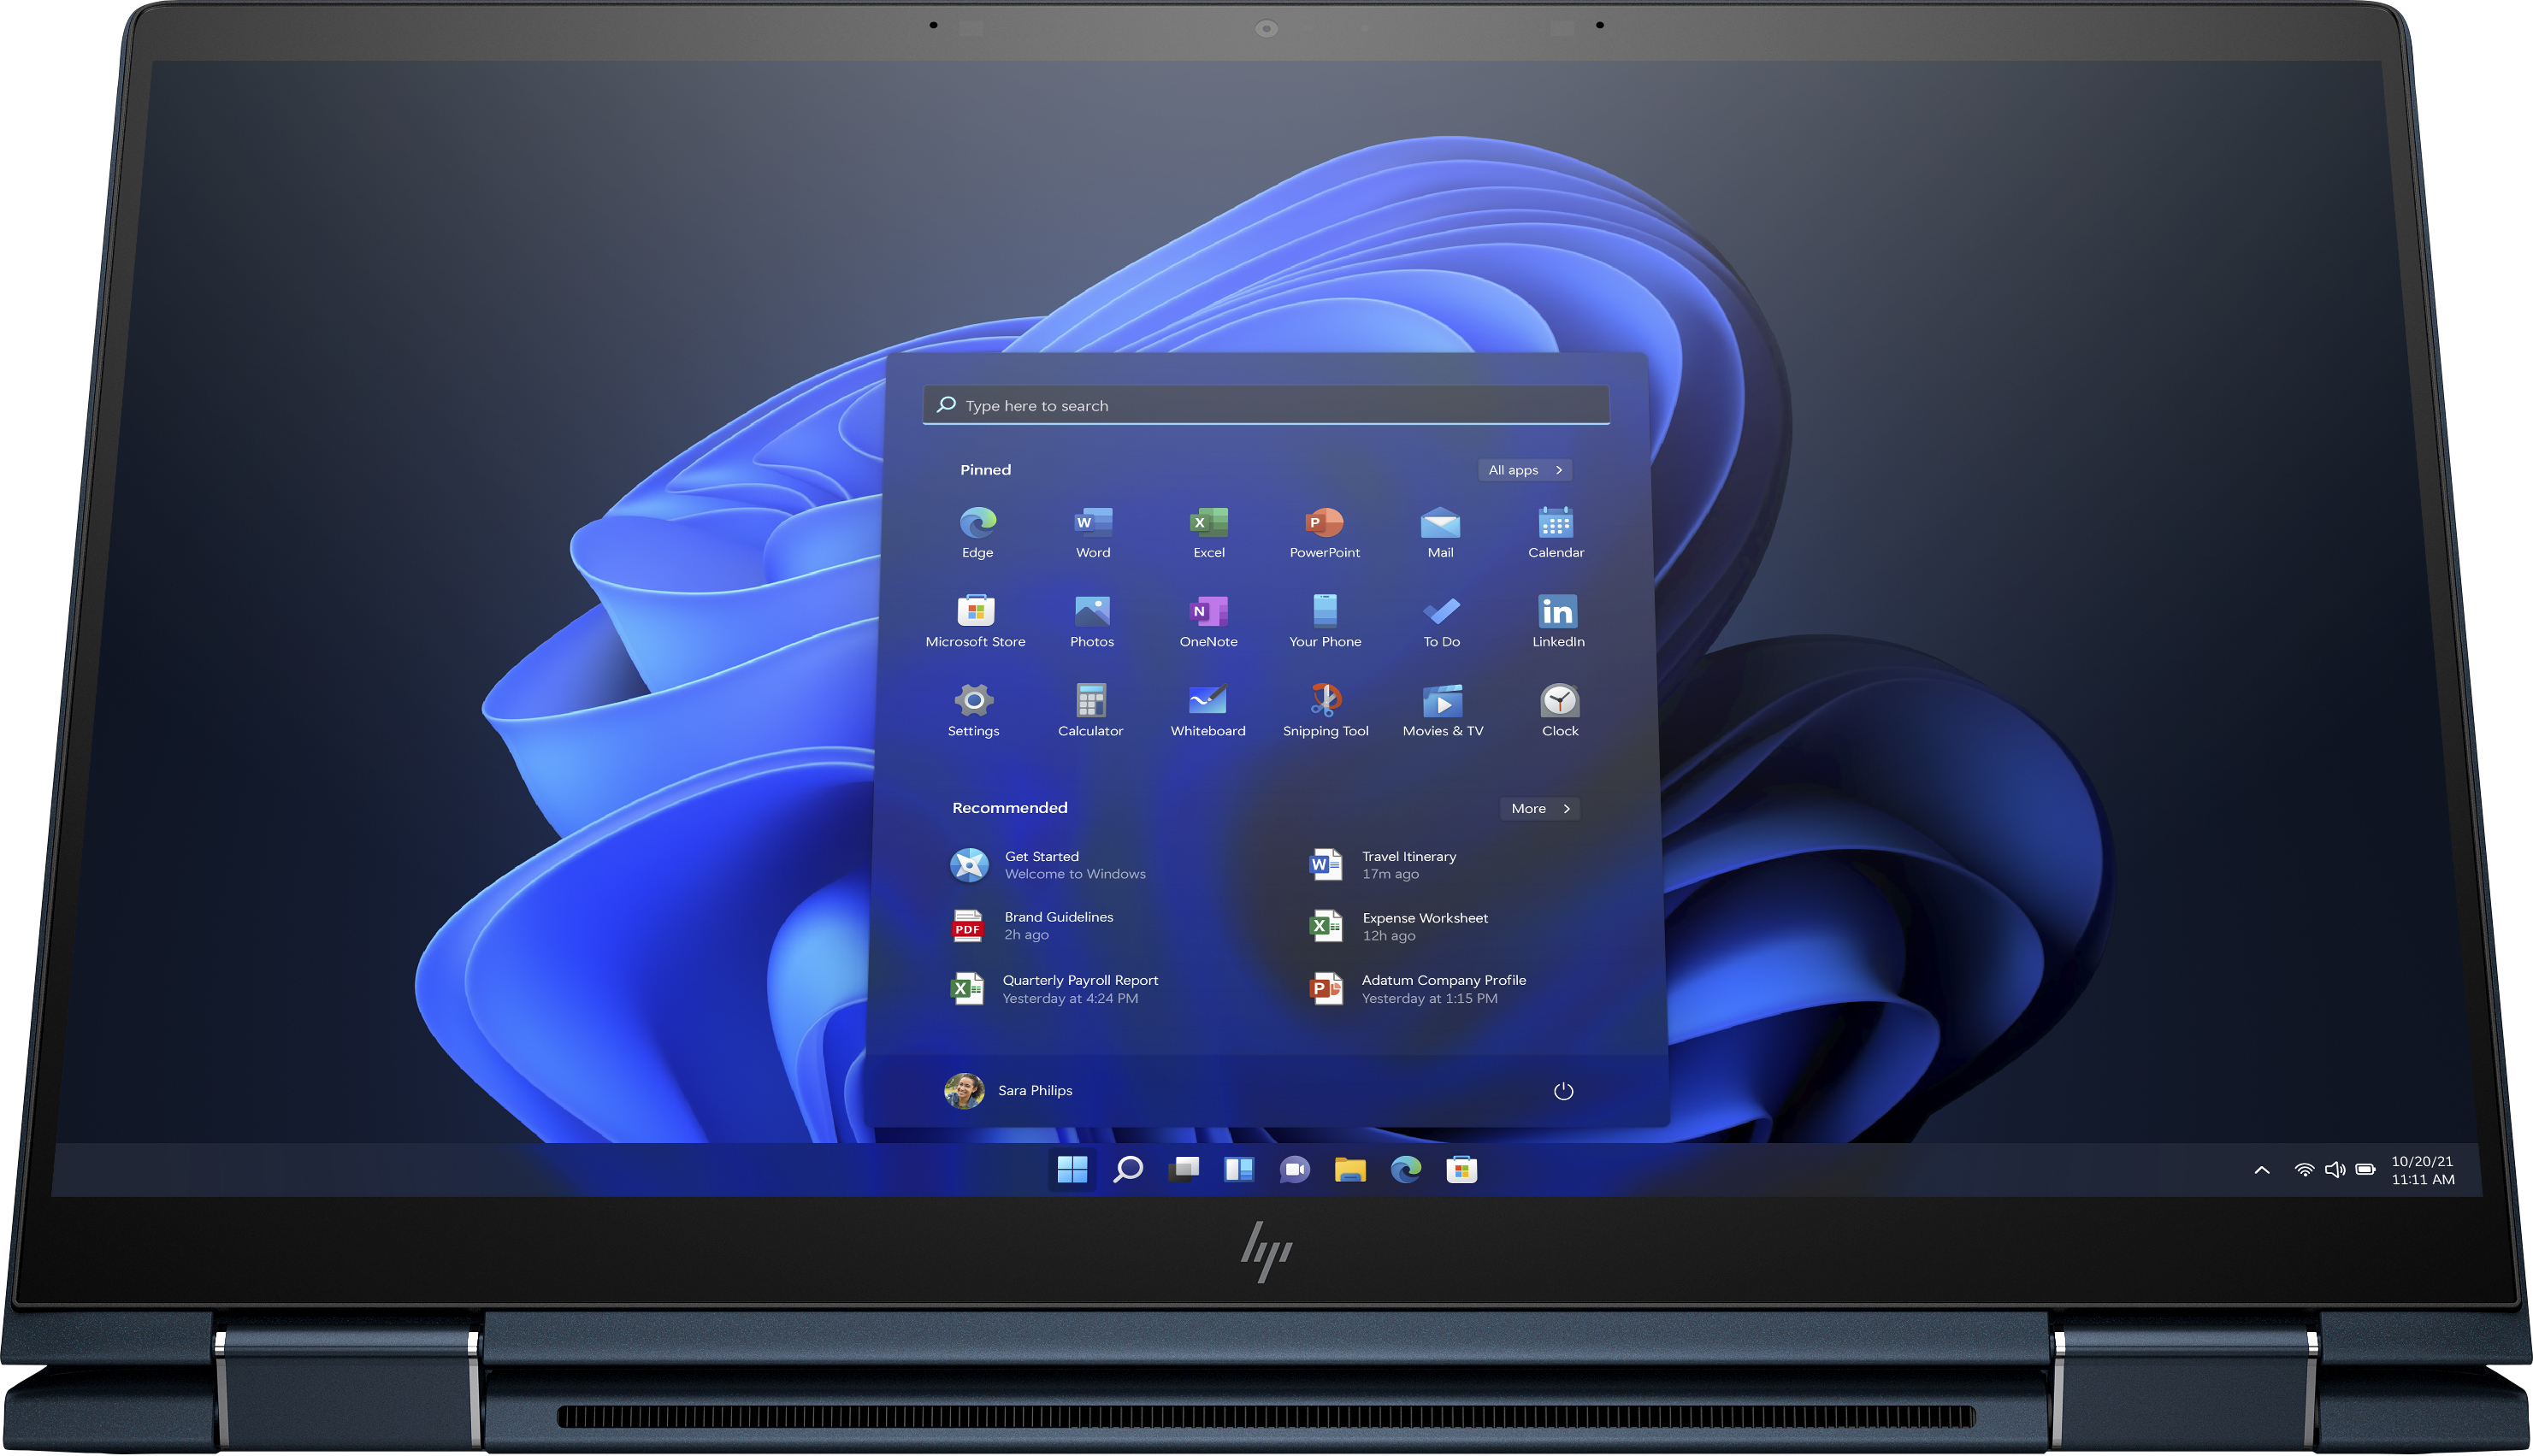Open the Sara Philips user account menu
2533x1456 pixels.
1008,1091
